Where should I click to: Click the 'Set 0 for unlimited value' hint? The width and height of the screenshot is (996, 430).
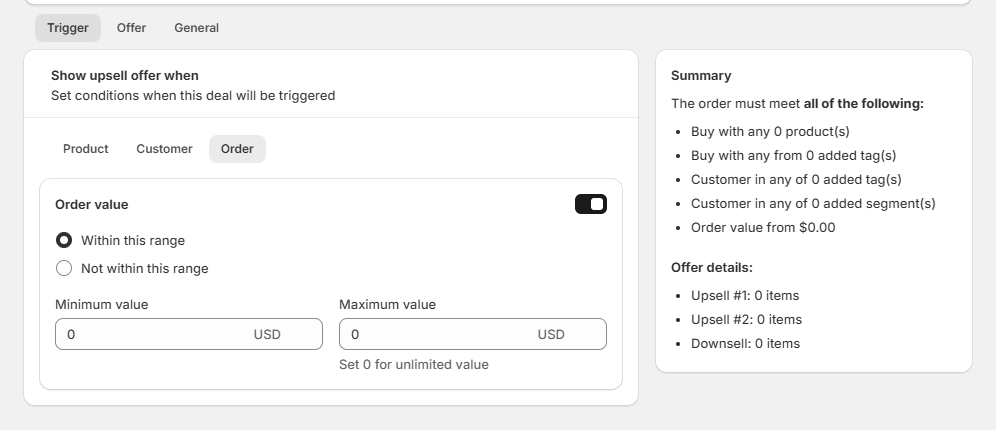414,365
